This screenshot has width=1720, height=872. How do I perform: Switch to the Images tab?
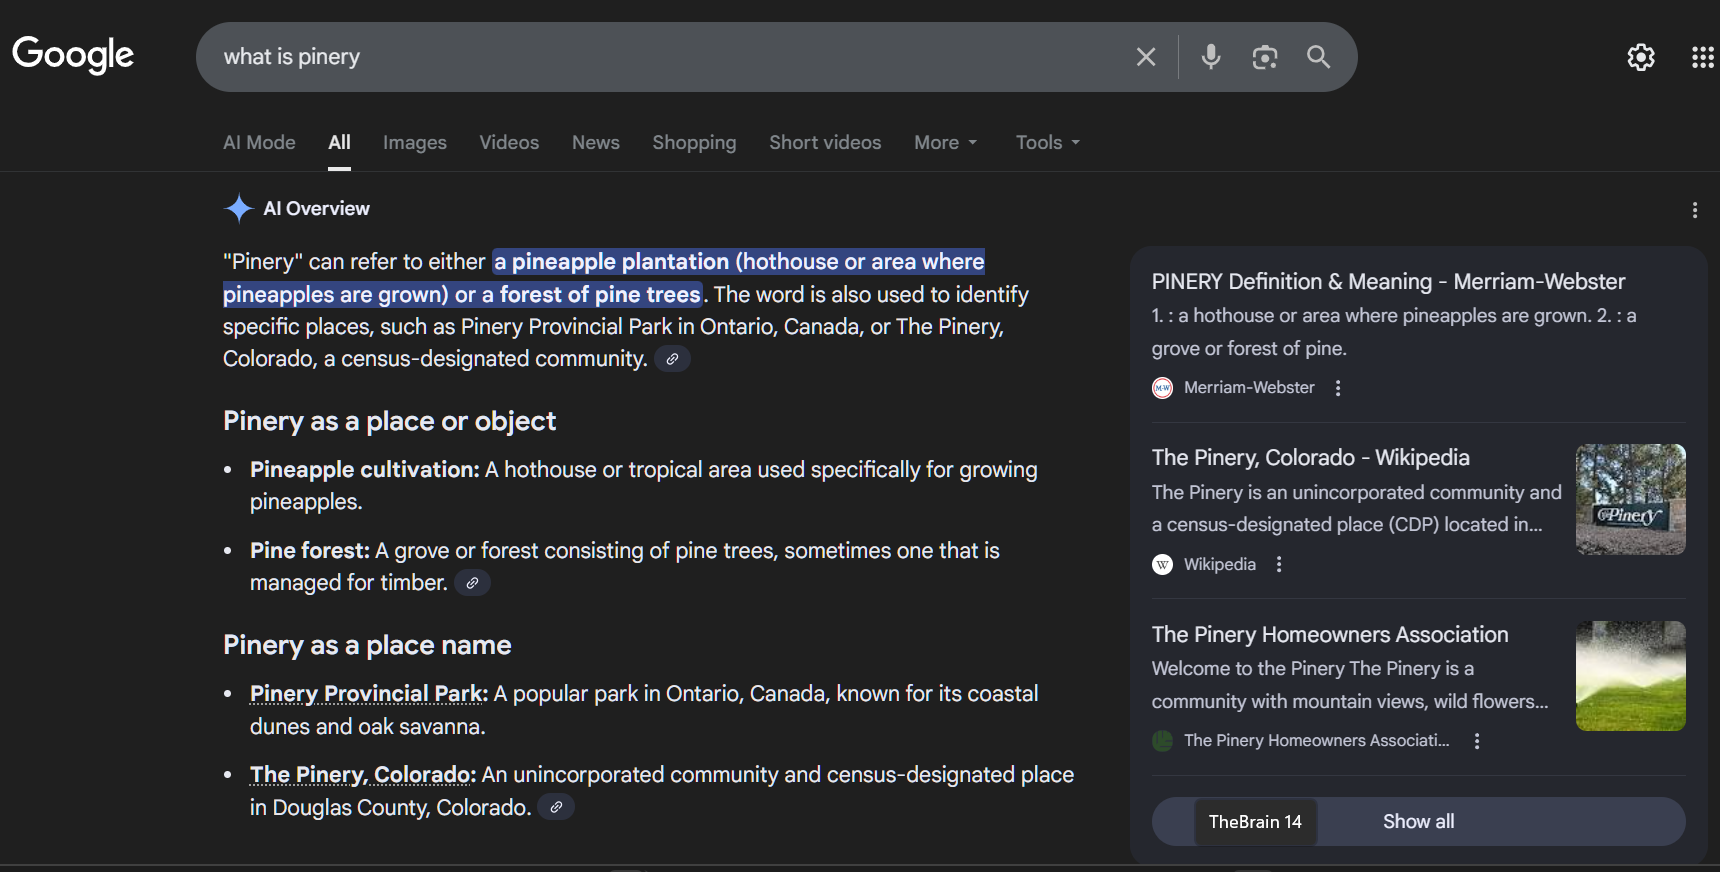tap(414, 143)
